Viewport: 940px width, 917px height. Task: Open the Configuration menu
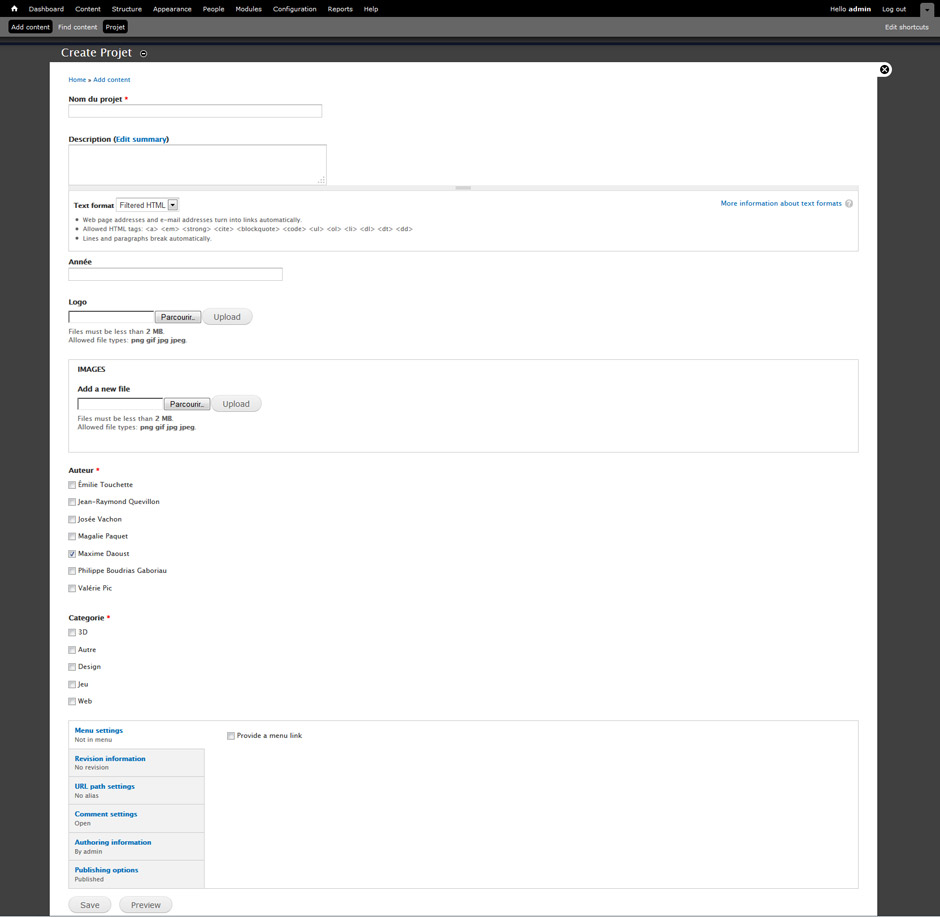[x=294, y=9]
